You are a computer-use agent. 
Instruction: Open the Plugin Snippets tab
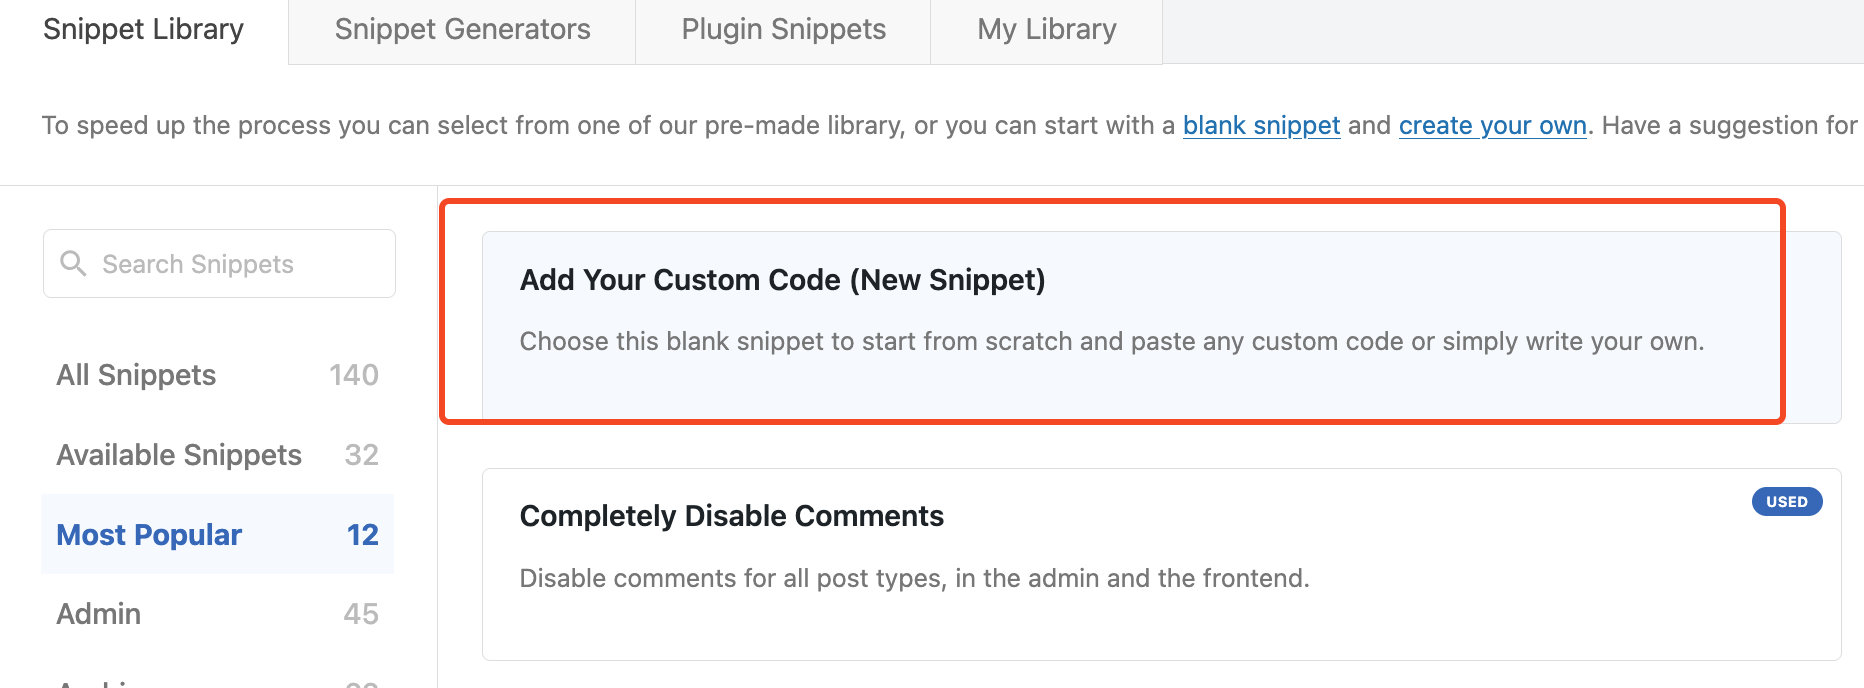pos(783,29)
